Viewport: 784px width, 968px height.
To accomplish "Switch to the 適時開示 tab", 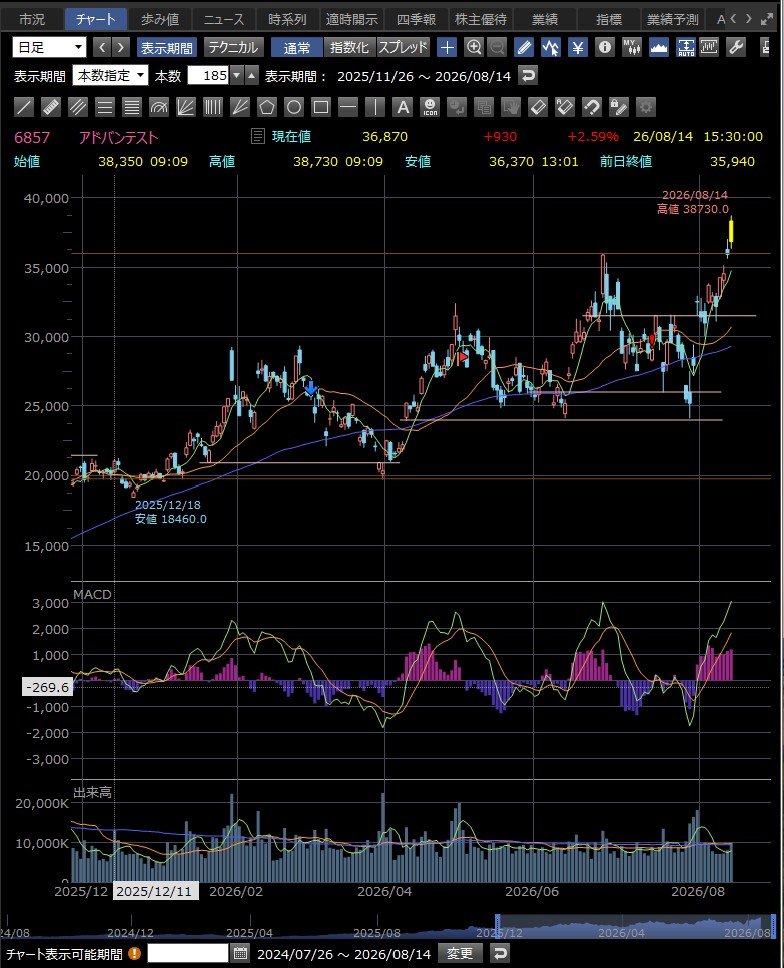I will click(352, 19).
